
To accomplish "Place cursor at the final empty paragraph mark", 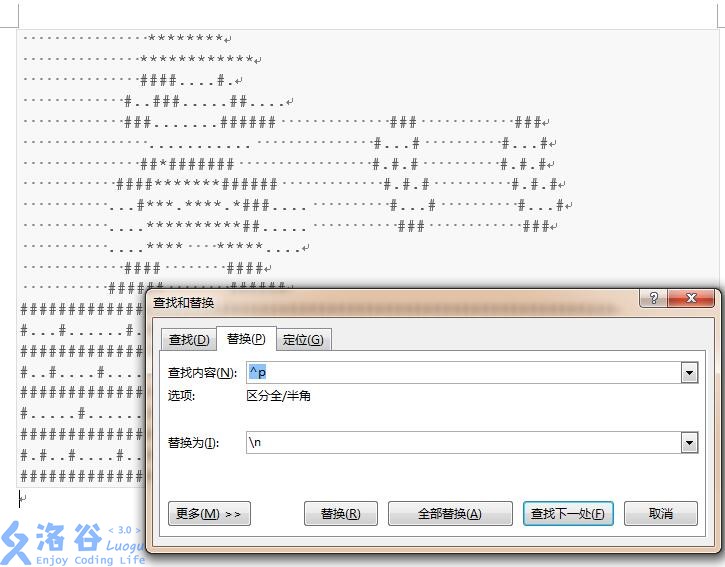I will 23,497.
